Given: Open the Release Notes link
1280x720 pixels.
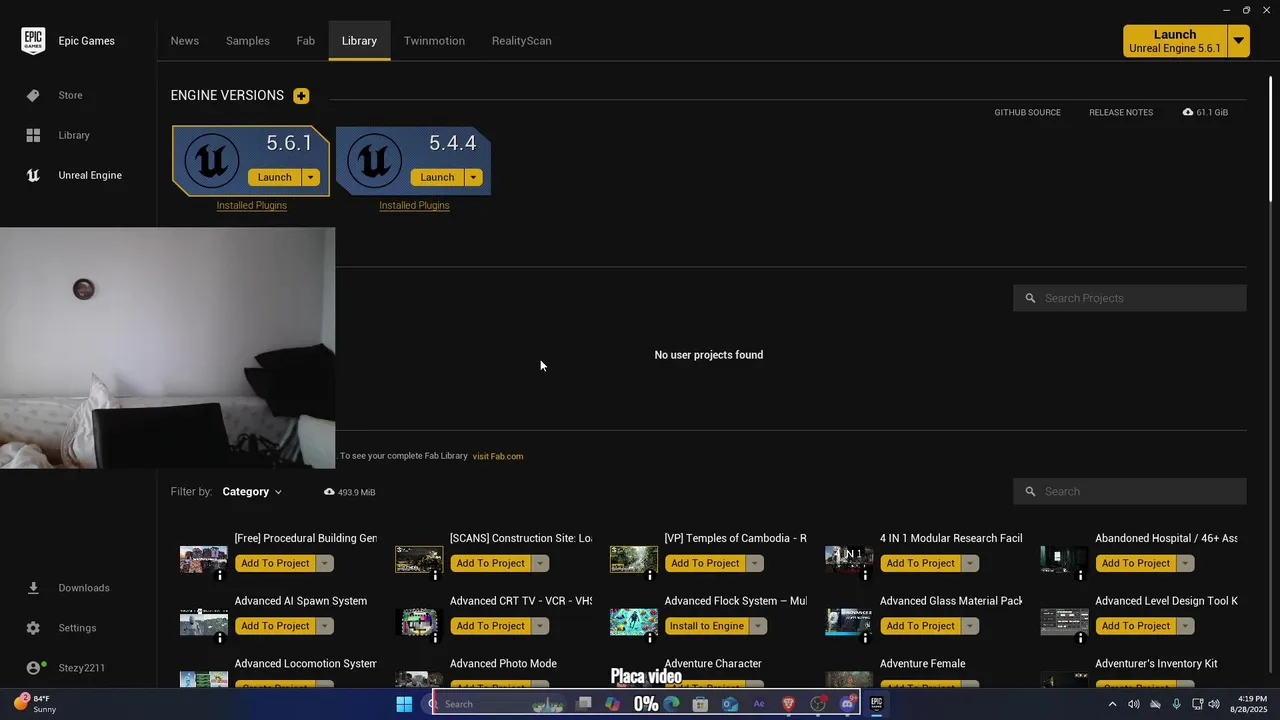Looking at the screenshot, I should 1121,112.
